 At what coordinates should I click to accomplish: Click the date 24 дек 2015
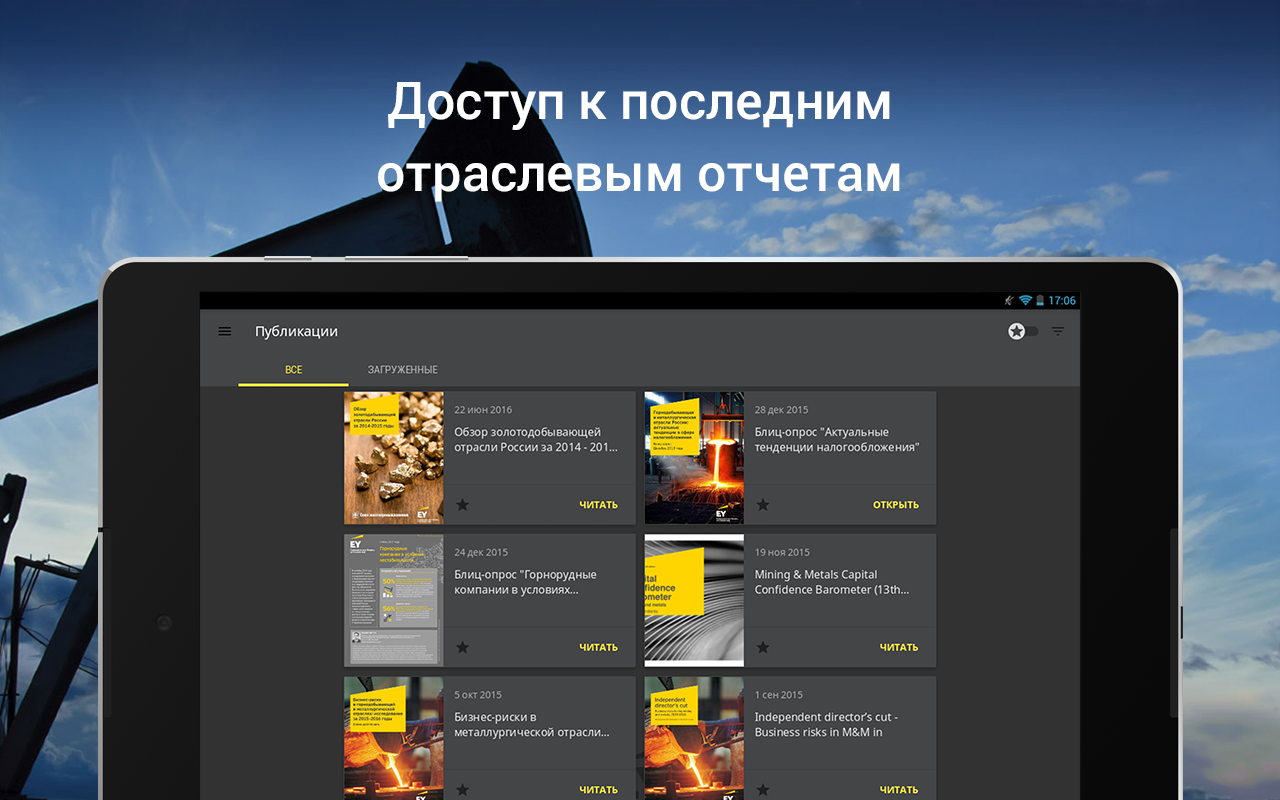click(x=481, y=552)
